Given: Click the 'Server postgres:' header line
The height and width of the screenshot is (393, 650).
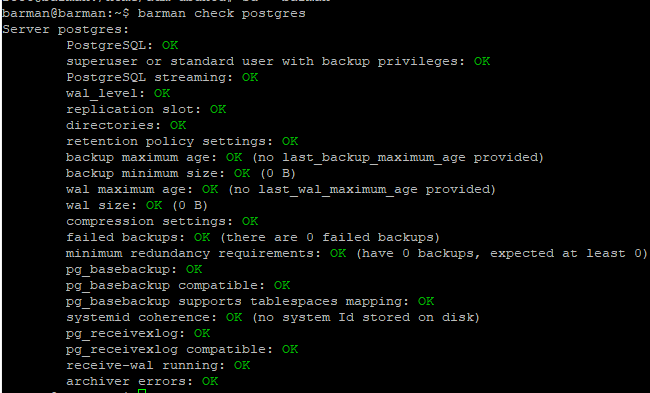Looking at the screenshot, I should pos(65,29).
